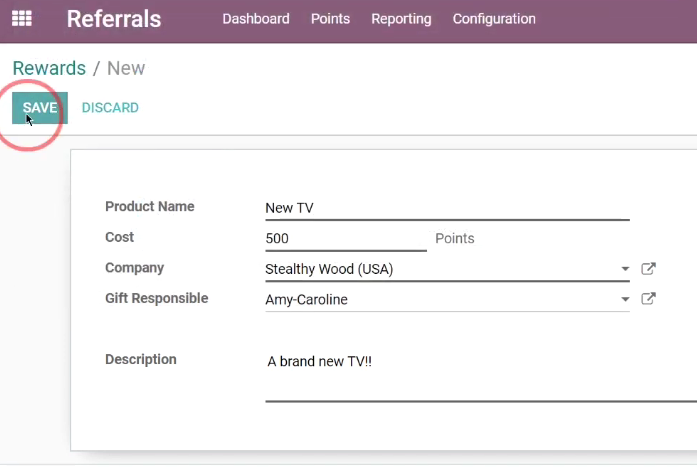This screenshot has width=697, height=468.
Task: Focus the Product Name field
Action: (447, 208)
